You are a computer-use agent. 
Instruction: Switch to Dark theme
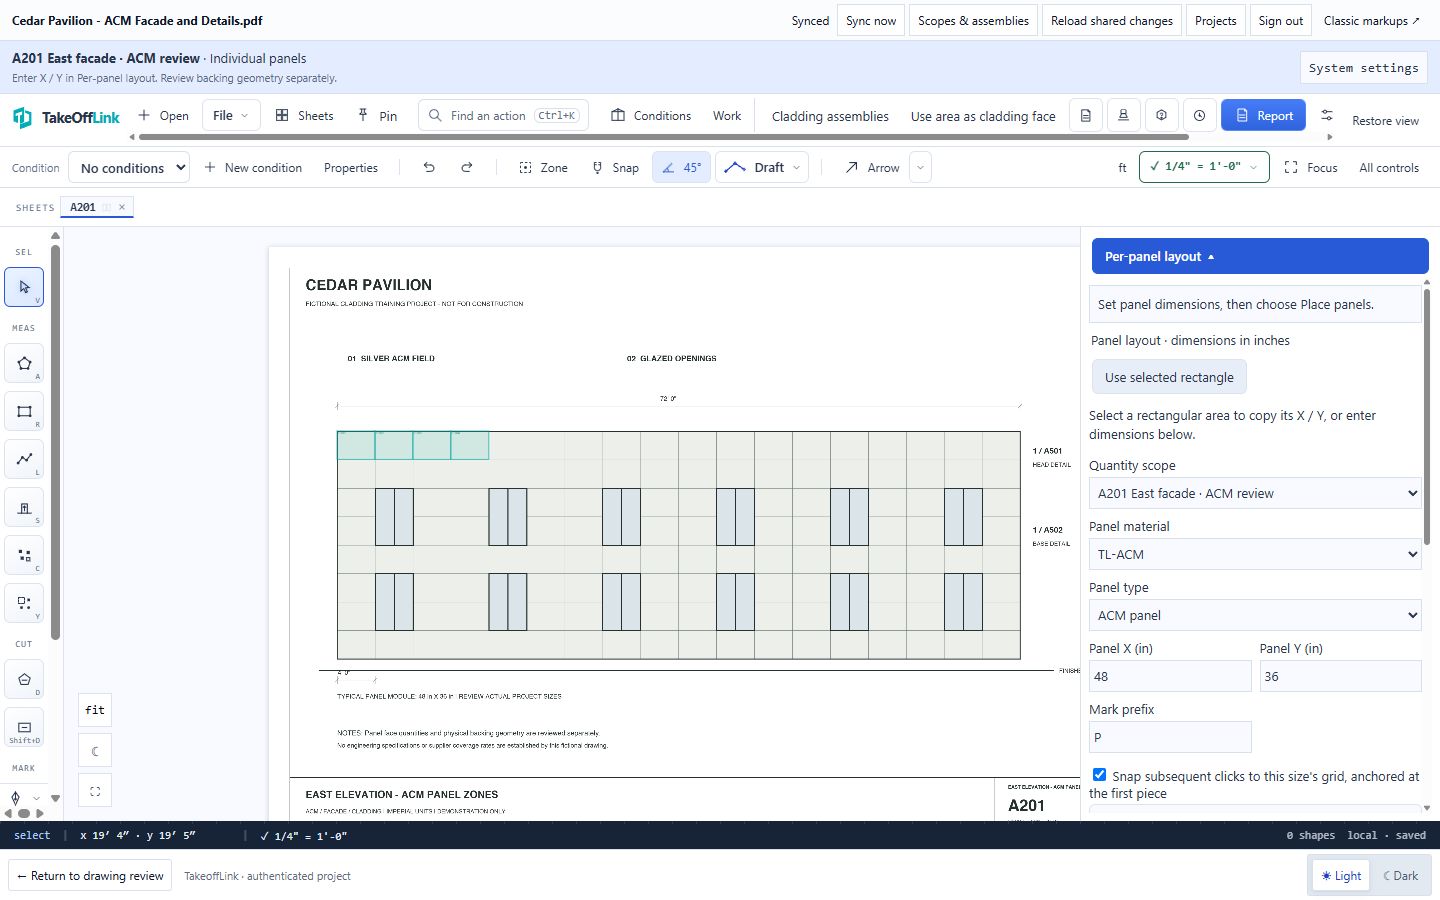pos(1400,876)
